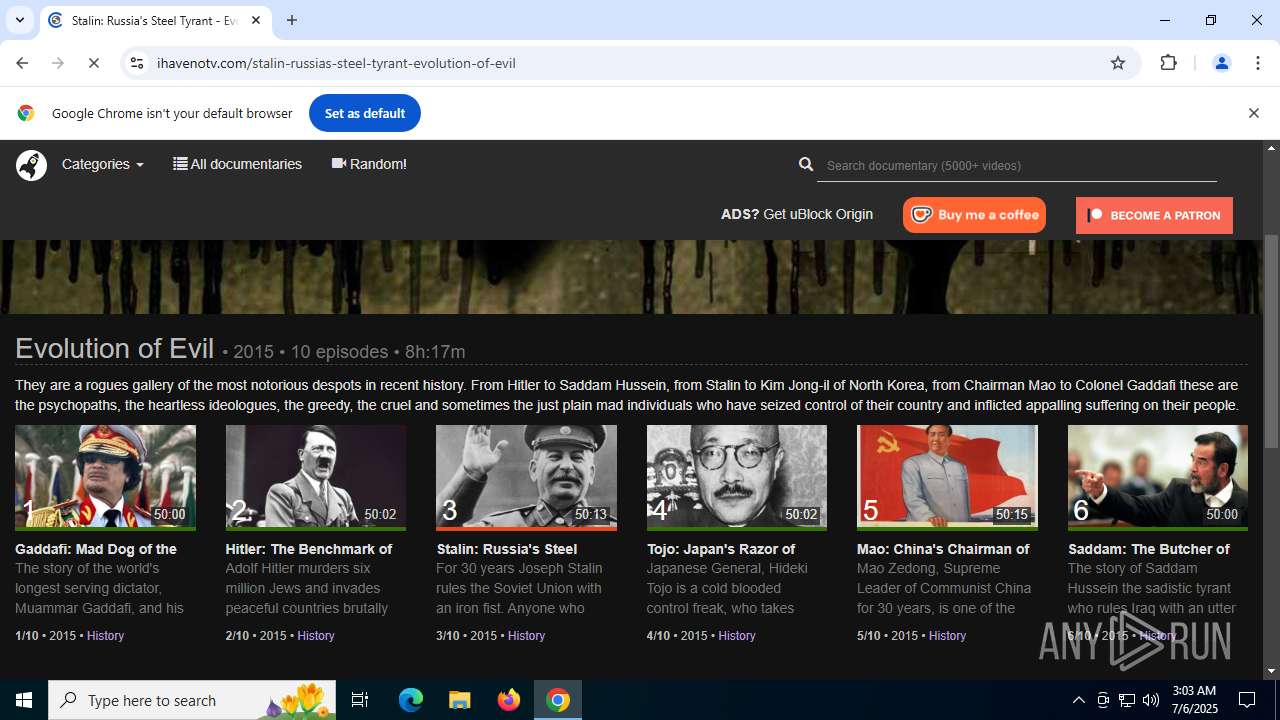
Task: Click the address bar URL
Action: [336, 63]
